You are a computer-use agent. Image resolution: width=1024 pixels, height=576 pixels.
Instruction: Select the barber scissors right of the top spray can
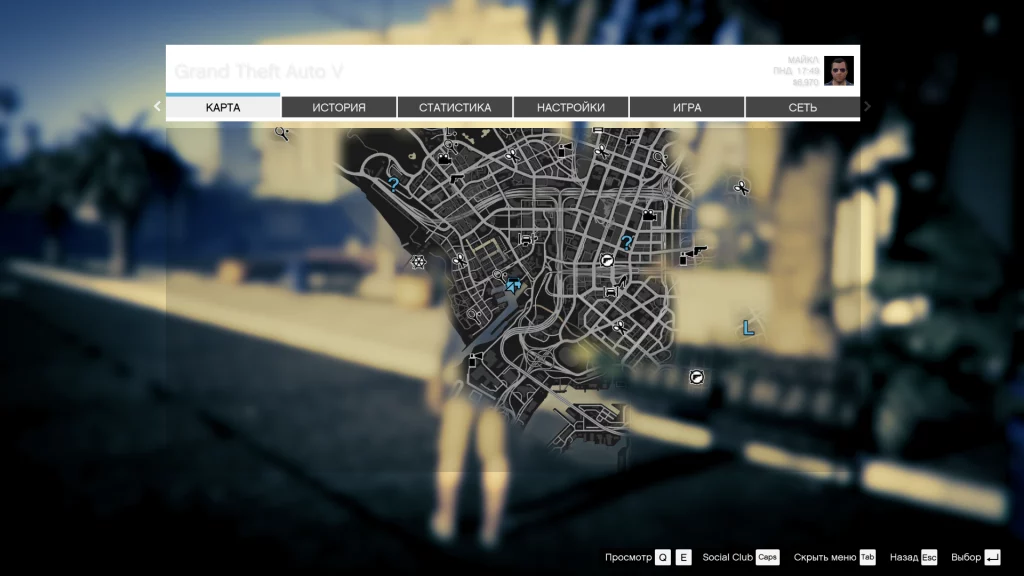pyautogui.click(x=601, y=152)
